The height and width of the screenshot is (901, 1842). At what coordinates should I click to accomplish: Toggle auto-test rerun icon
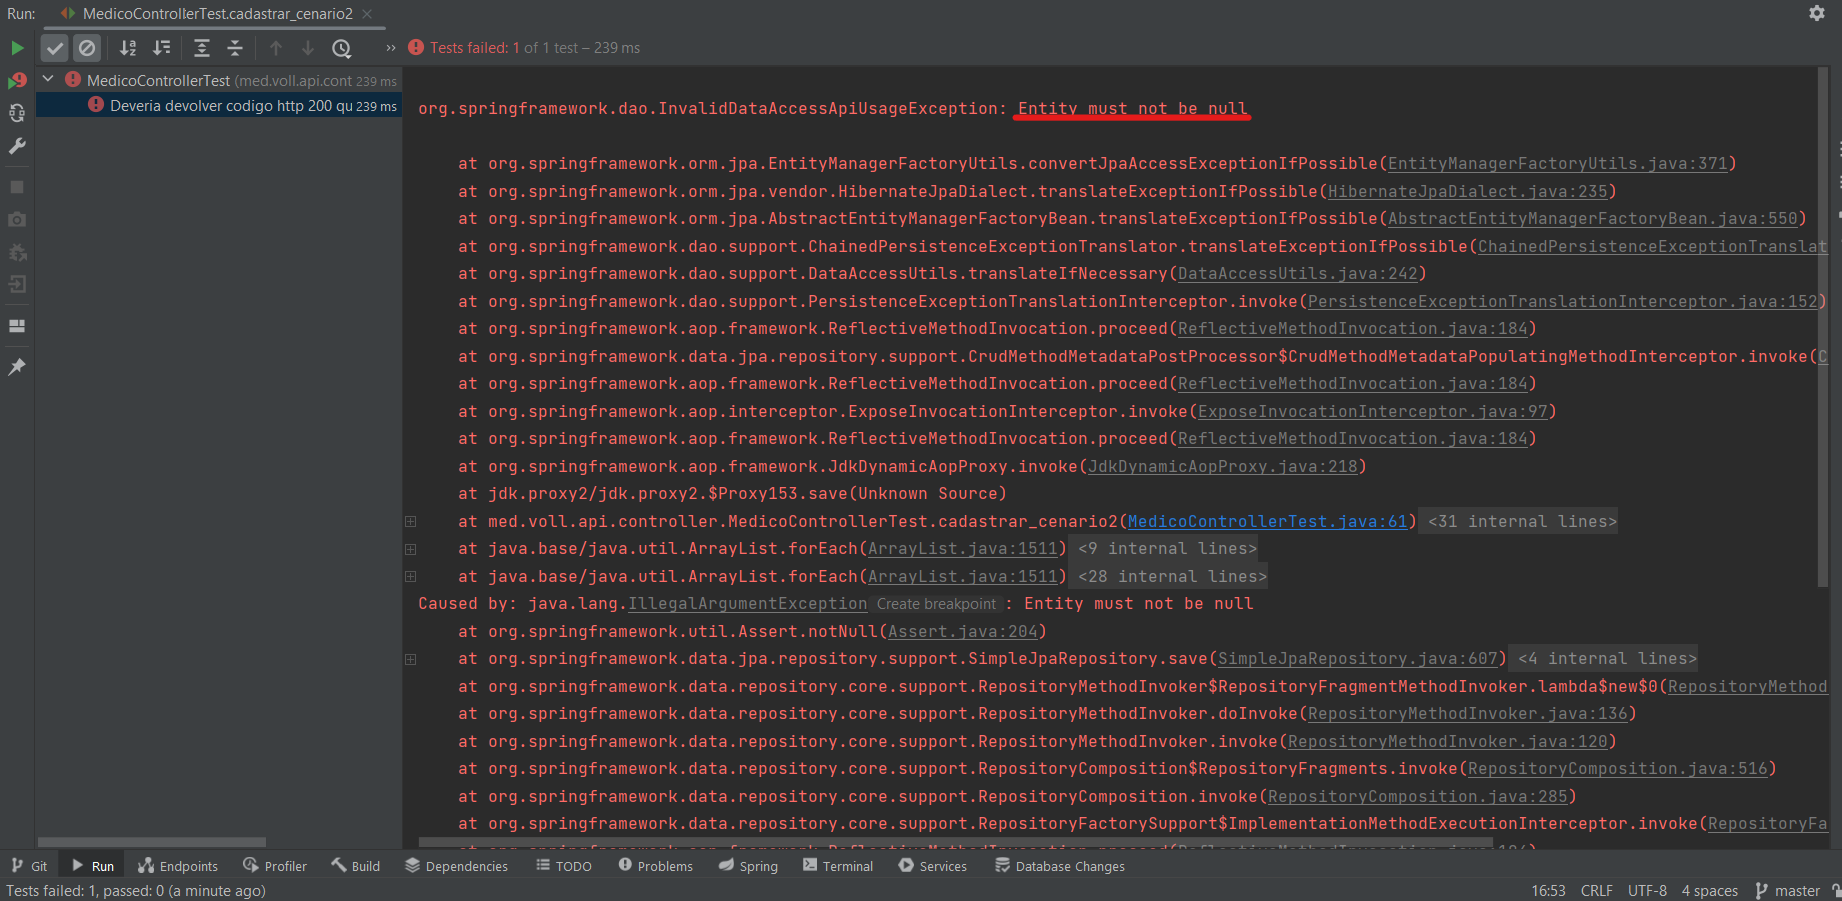coord(17,113)
